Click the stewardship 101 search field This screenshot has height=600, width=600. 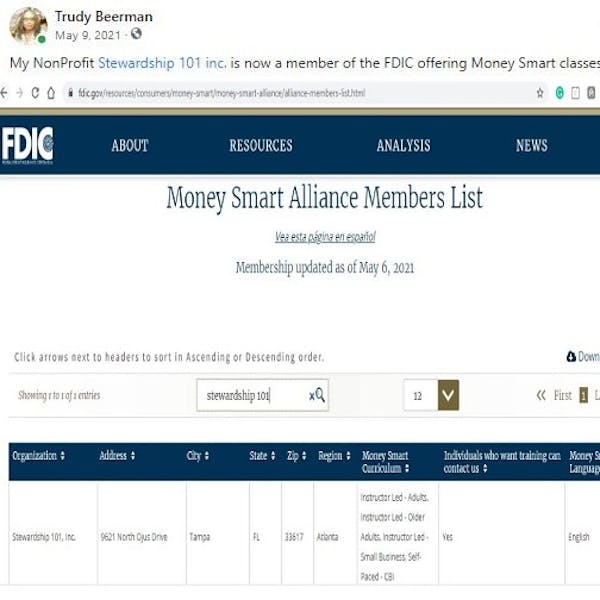click(250, 396)
